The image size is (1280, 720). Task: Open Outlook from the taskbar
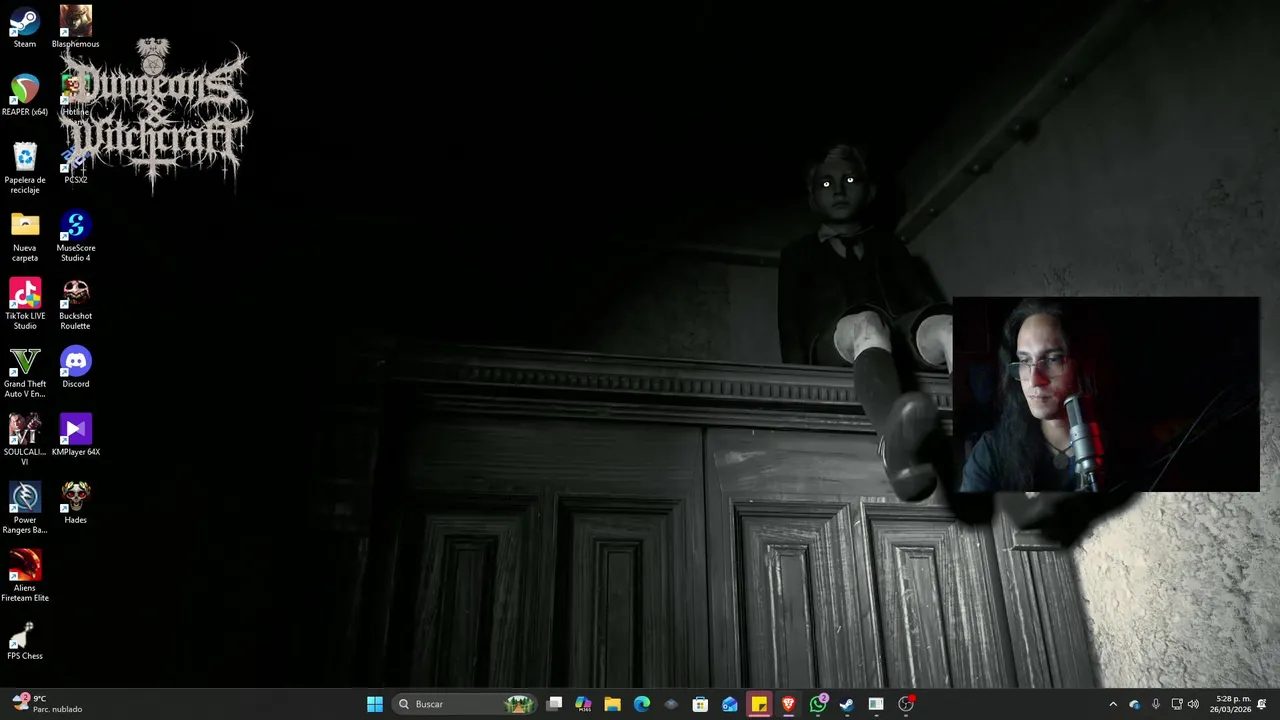point(730,704)
